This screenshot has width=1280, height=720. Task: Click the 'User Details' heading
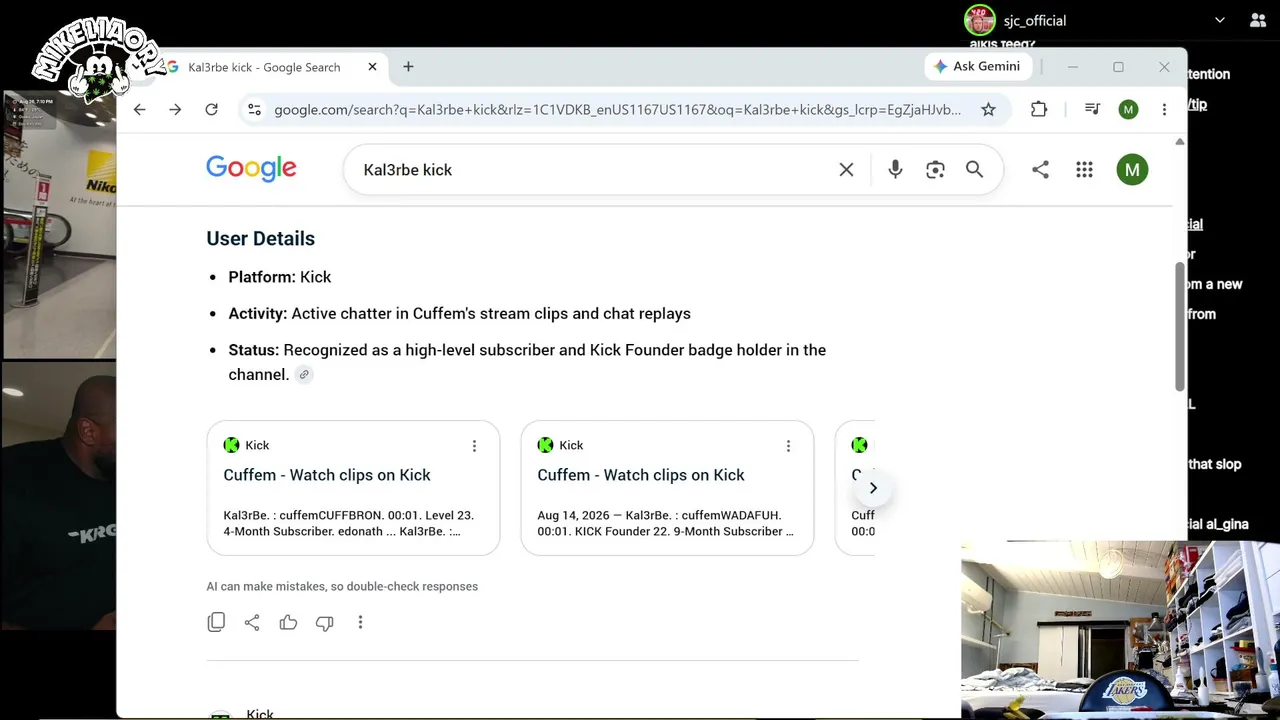[x=260, y=238]
